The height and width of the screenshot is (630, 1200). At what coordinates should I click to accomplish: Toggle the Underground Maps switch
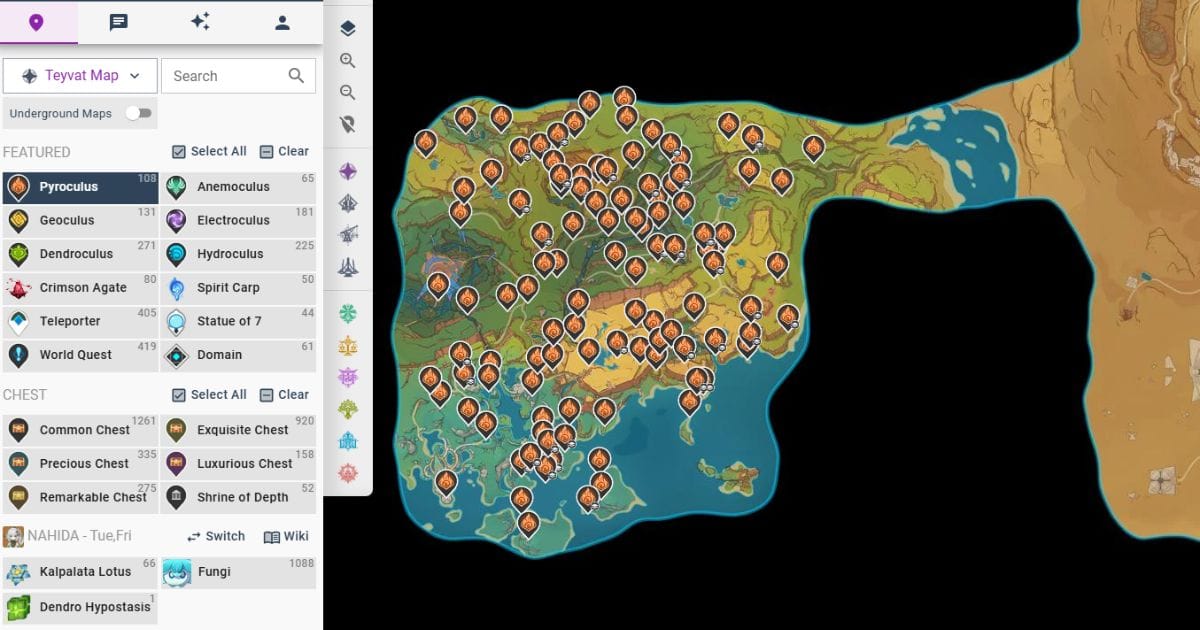pyautogui.click(x=141, y=113)
